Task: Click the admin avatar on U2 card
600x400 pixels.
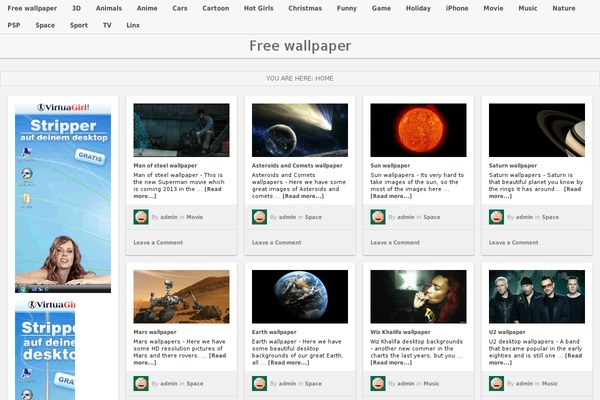Action: (496, 384)
